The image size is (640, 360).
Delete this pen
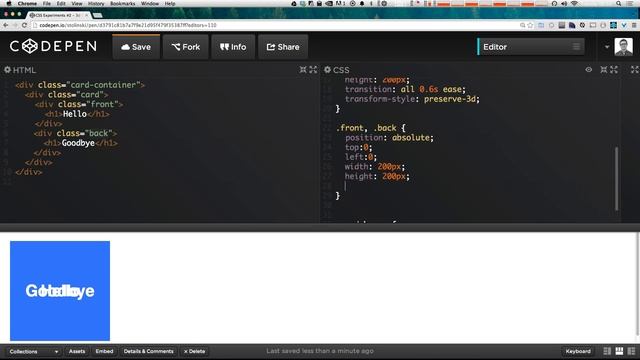pyautogui.click(x=194, y=351)
